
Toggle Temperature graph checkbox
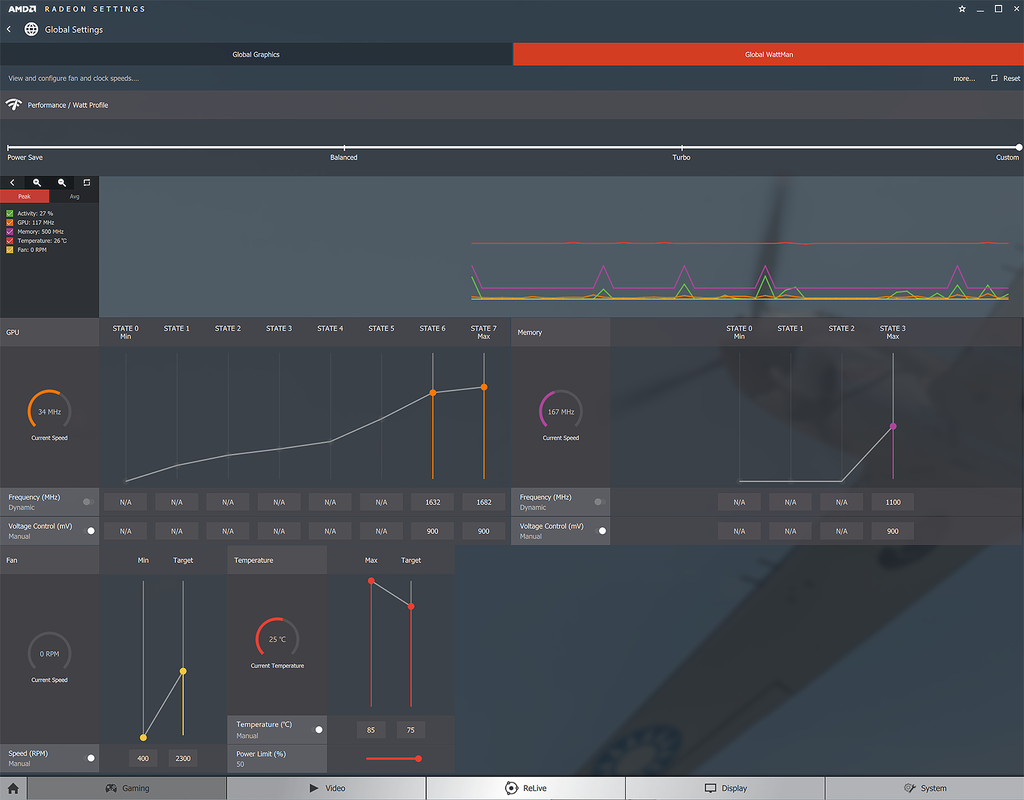point(10,241)
